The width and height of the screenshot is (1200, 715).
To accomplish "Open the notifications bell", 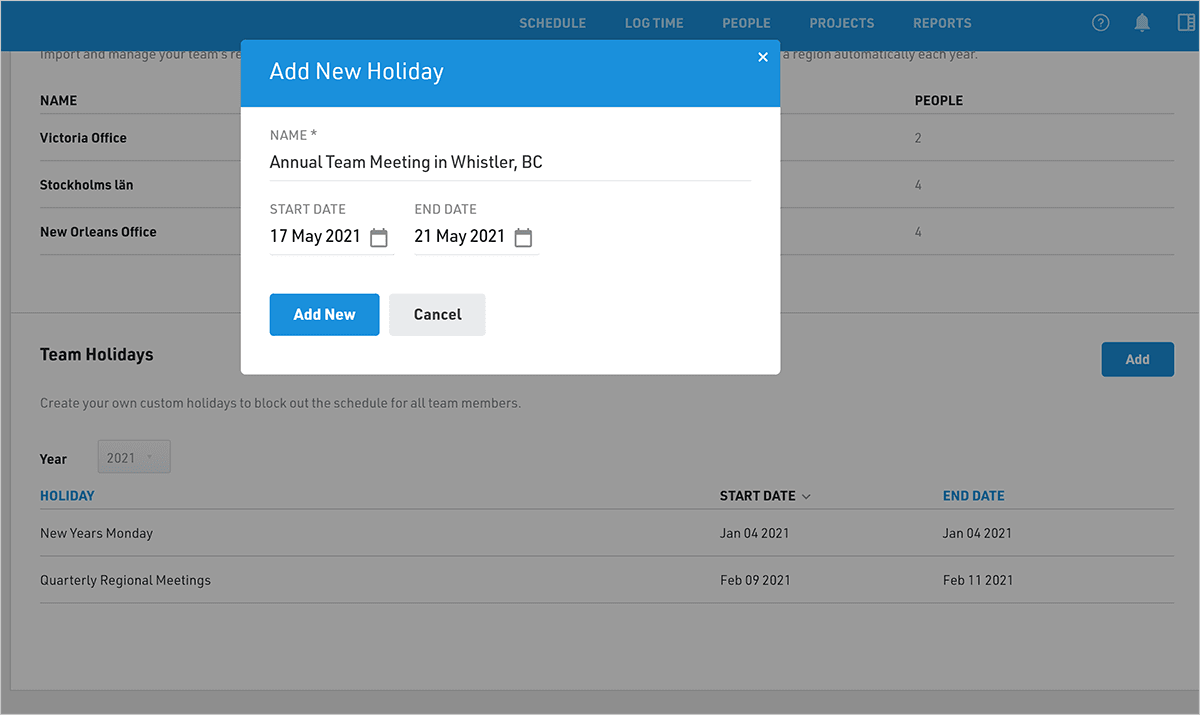I will tap(1142, 23).
